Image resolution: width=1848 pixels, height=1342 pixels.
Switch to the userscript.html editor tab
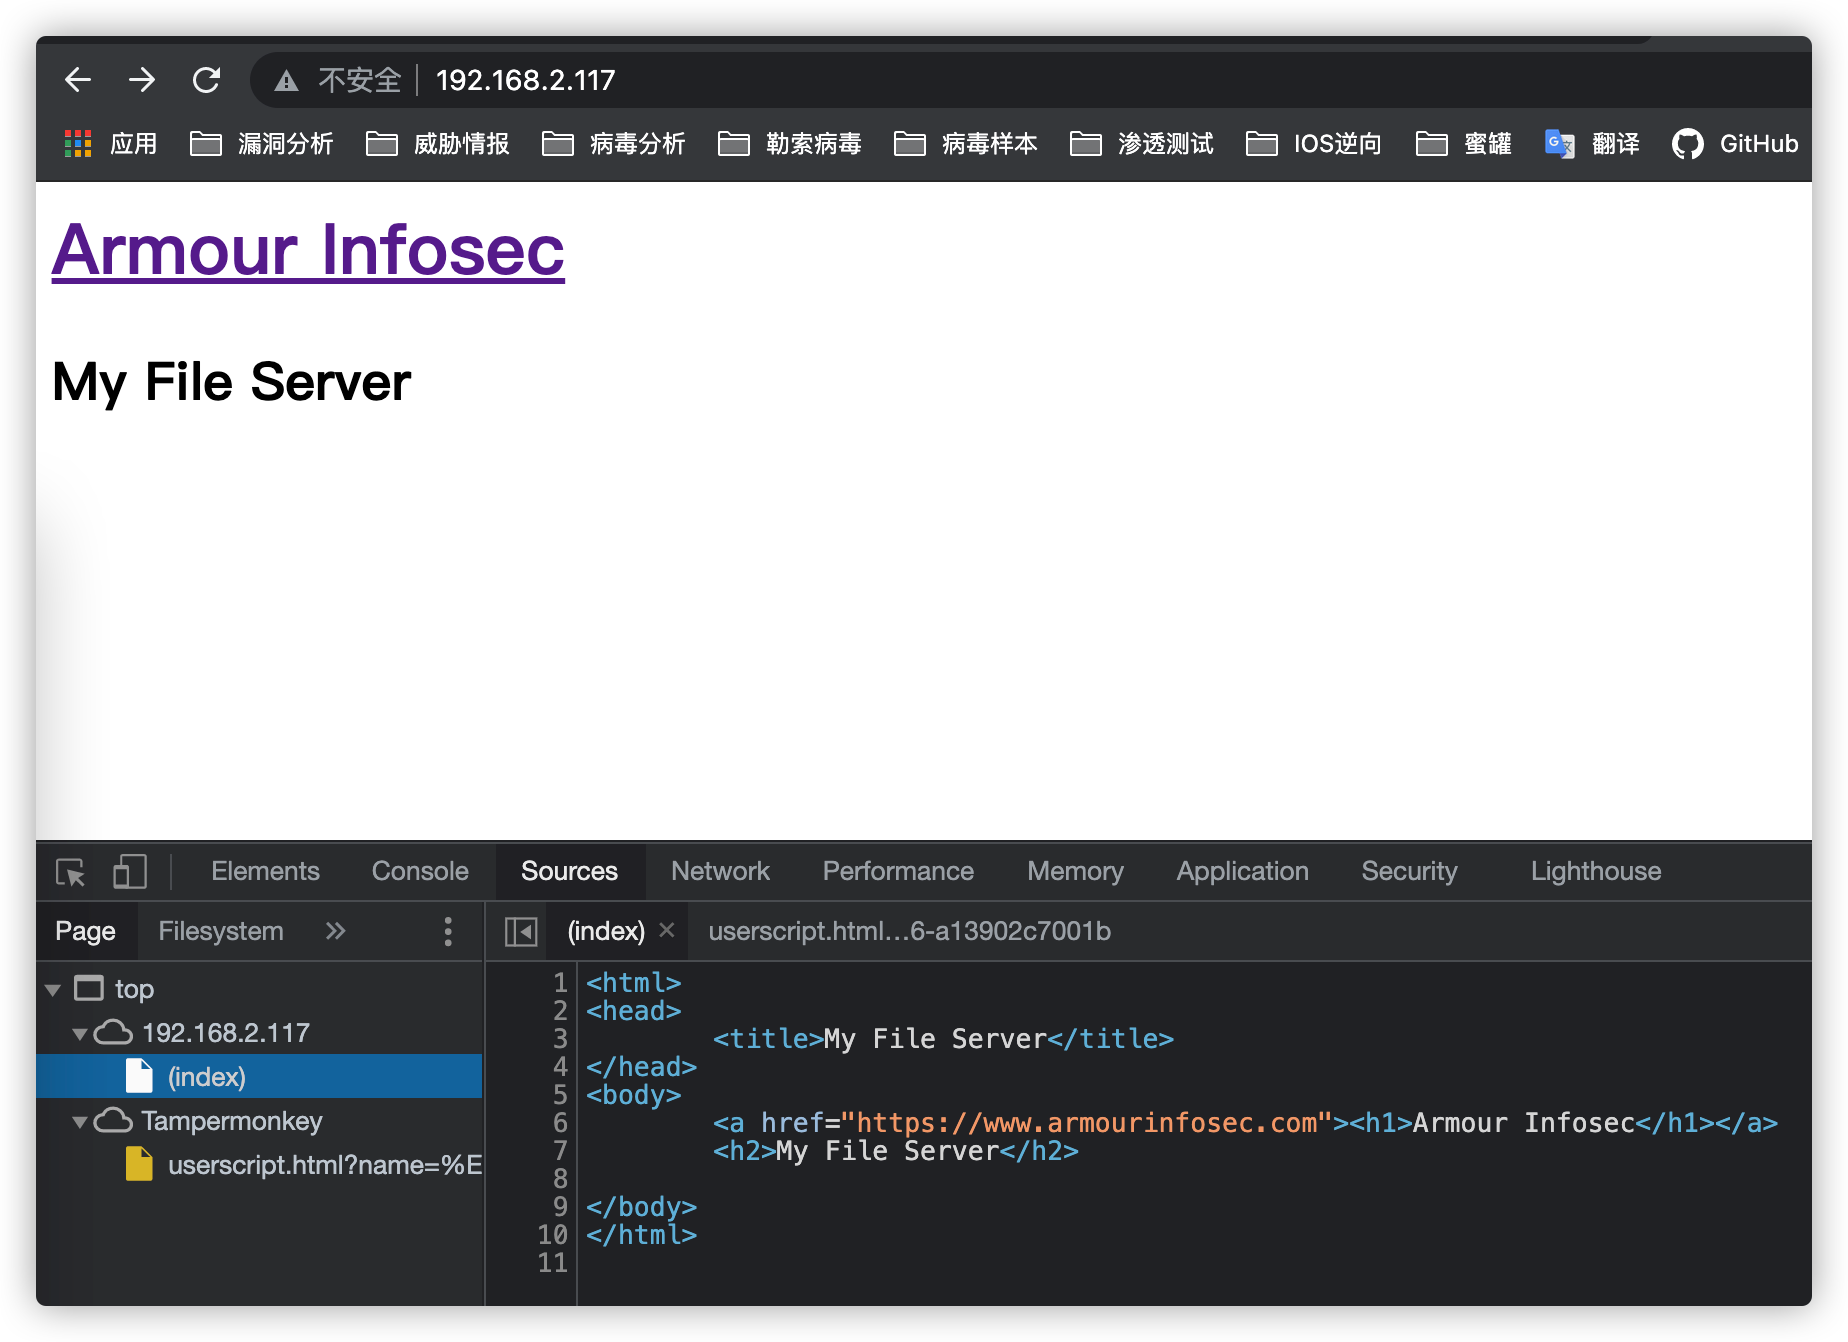click(x=909, y=931)
